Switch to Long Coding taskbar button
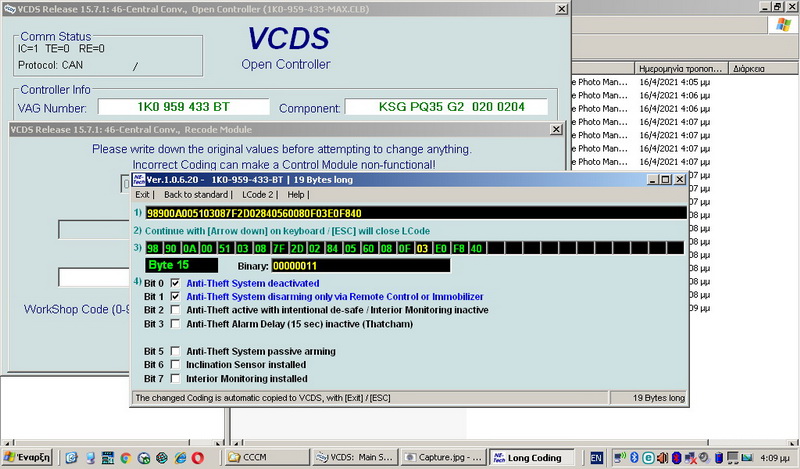The width and height of the screenshot is (800, 469). [x=531, y=457]
